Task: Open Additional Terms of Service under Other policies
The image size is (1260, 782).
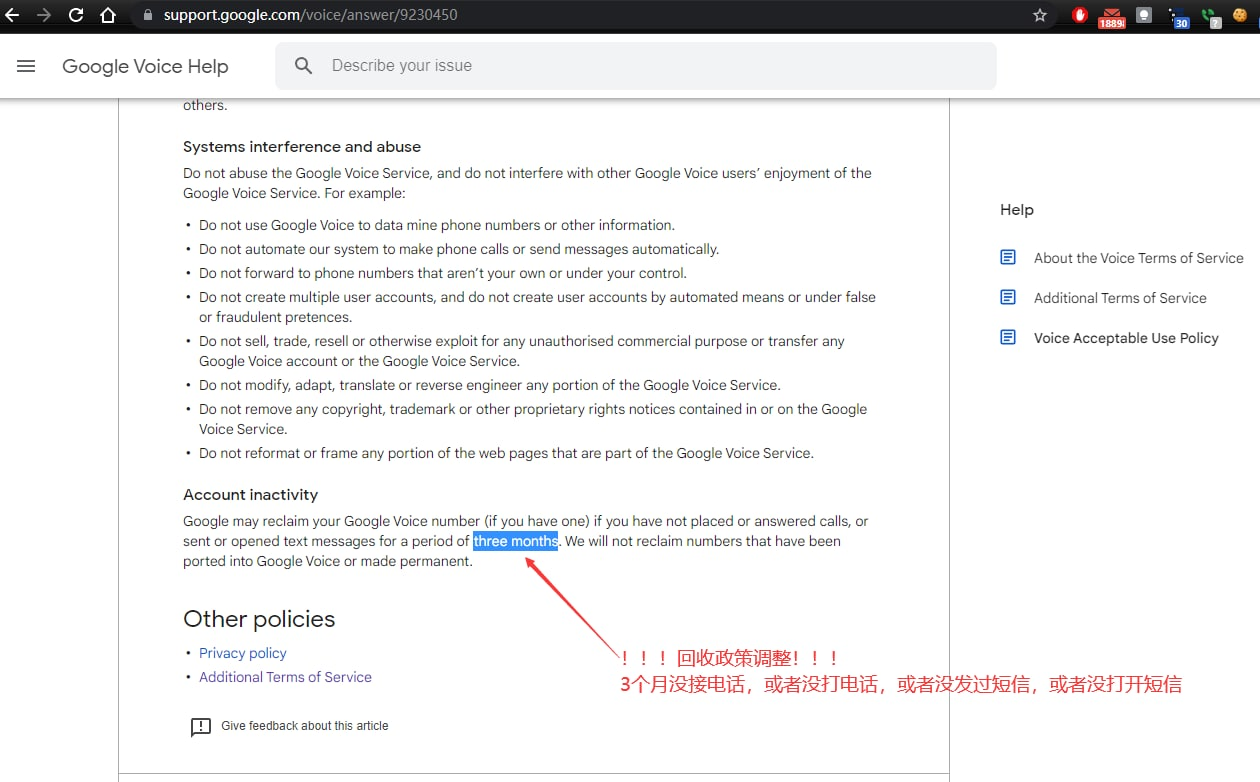Action: tap(285, 677)
